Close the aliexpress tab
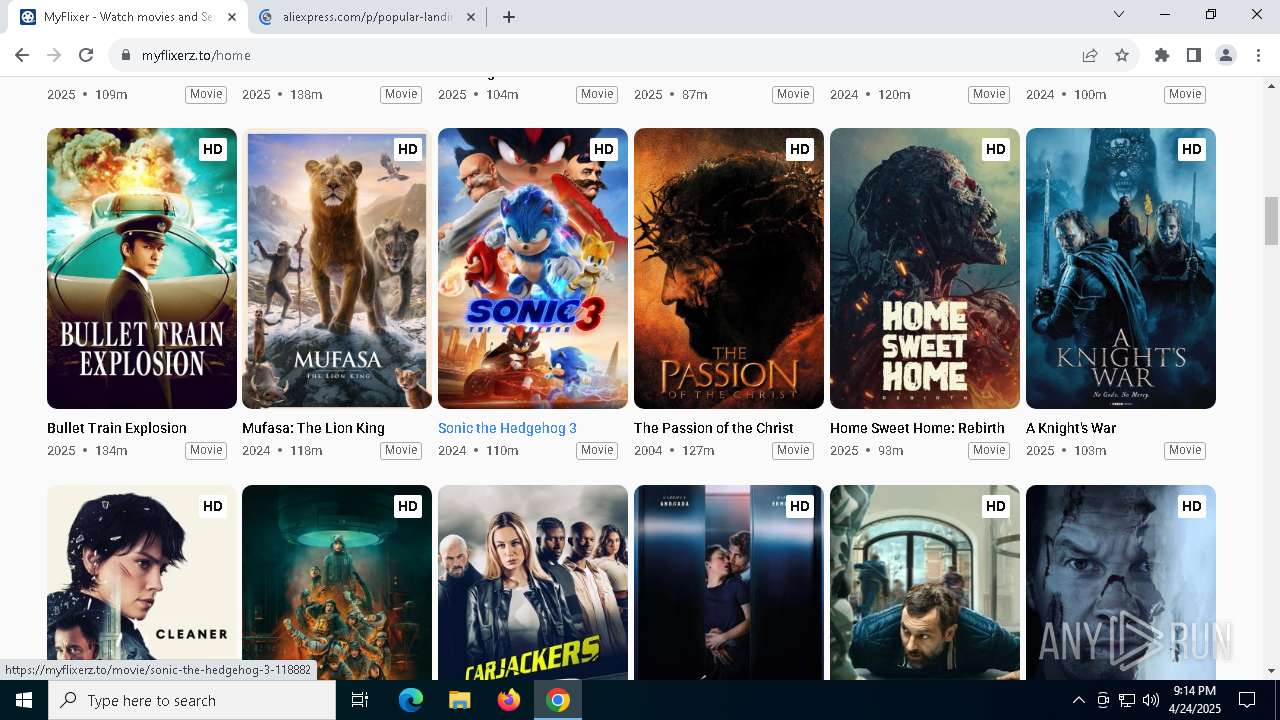1280x720 pixels. click(x=470, y=17)
